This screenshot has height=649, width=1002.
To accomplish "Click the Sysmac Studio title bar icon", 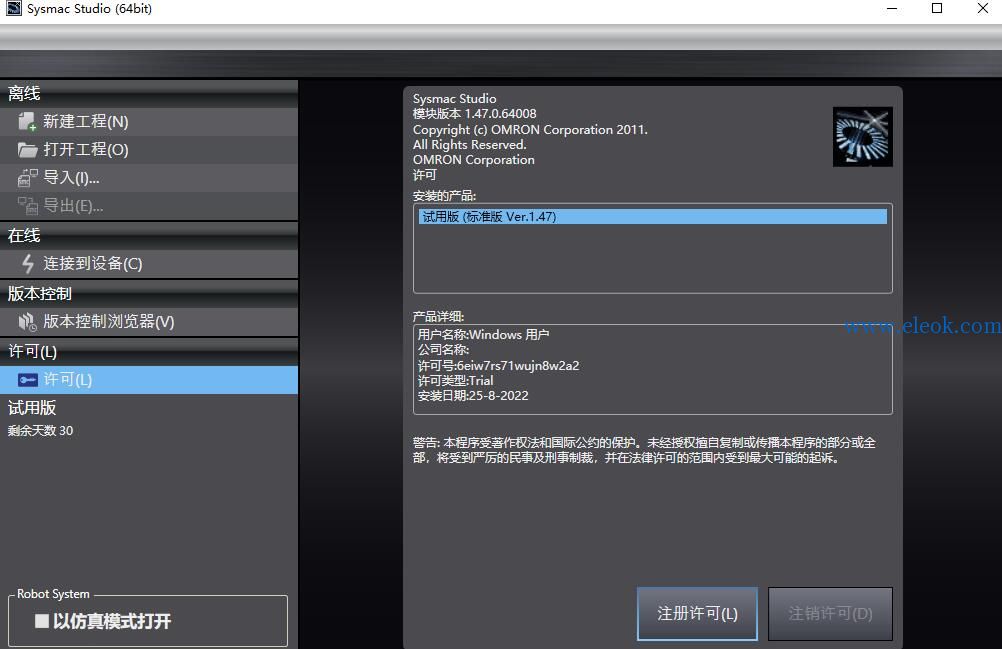I will point(13,8).
